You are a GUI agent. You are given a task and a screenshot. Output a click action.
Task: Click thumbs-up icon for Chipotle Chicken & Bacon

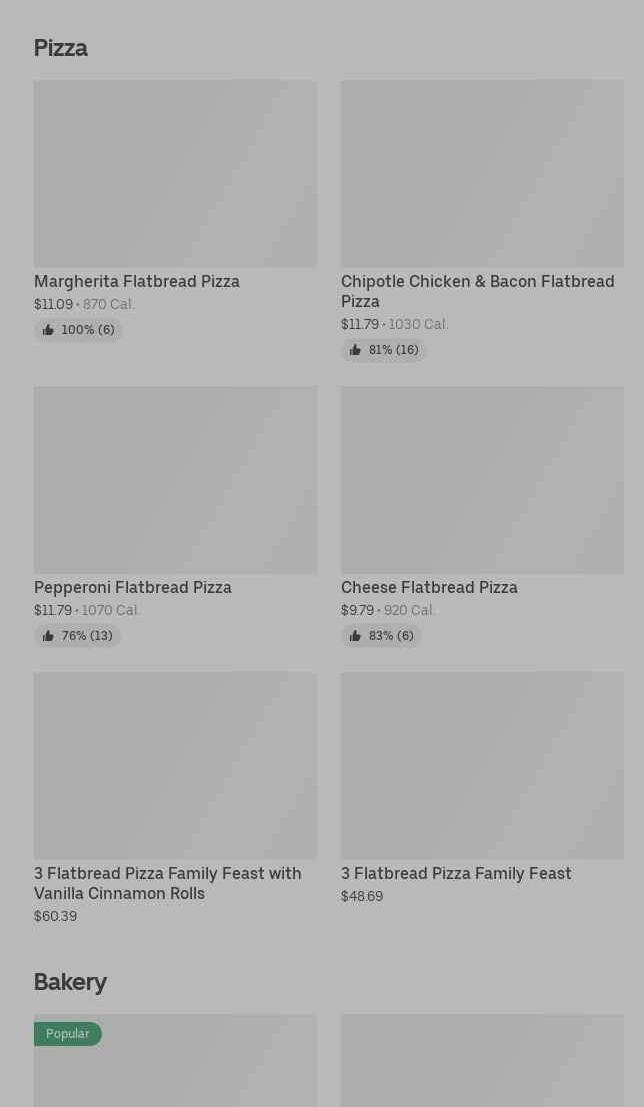coord(355,350)
